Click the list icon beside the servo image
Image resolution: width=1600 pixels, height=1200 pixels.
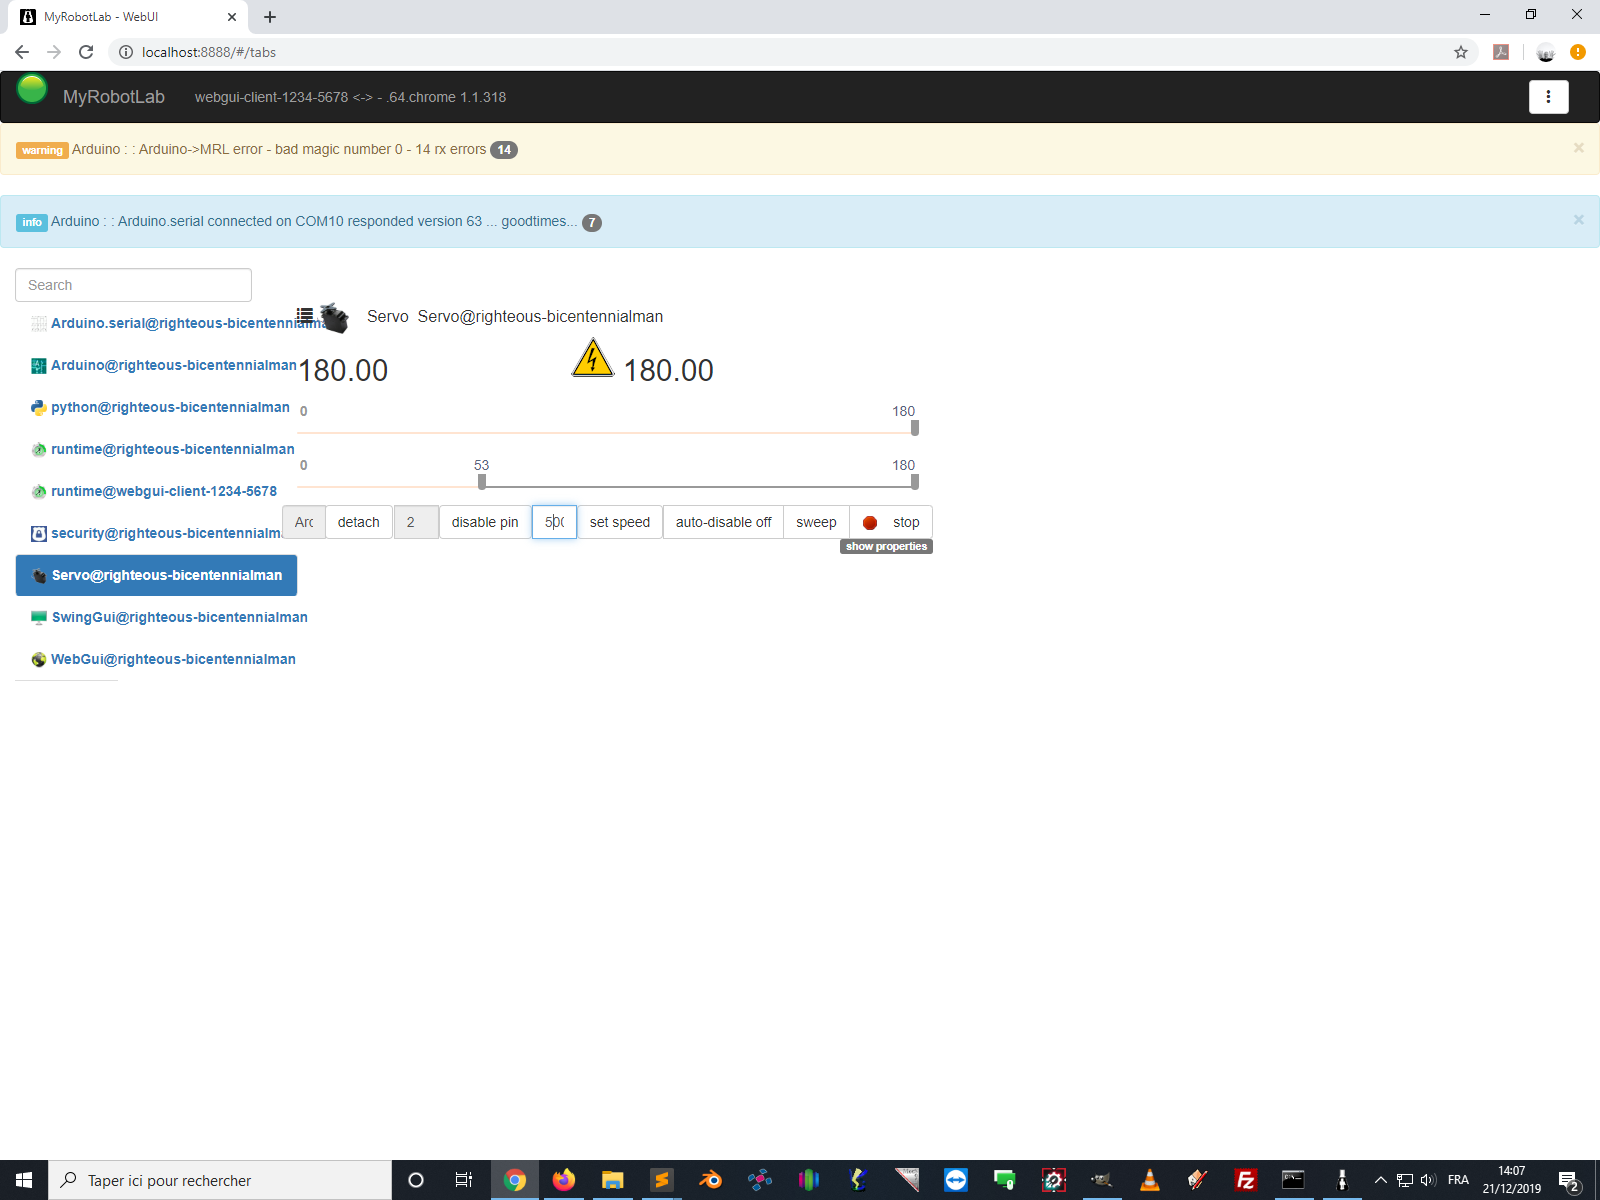coord(304,312)
